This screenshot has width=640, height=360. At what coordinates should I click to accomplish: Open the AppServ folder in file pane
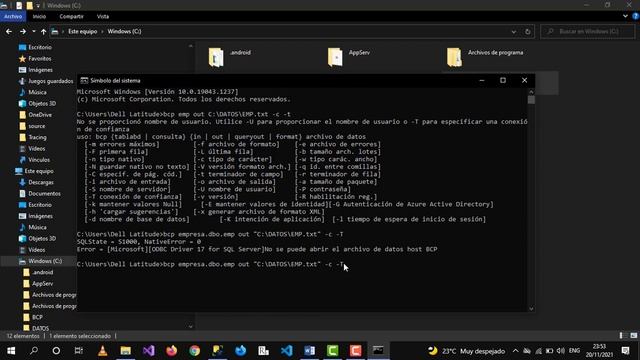(335, 57)
